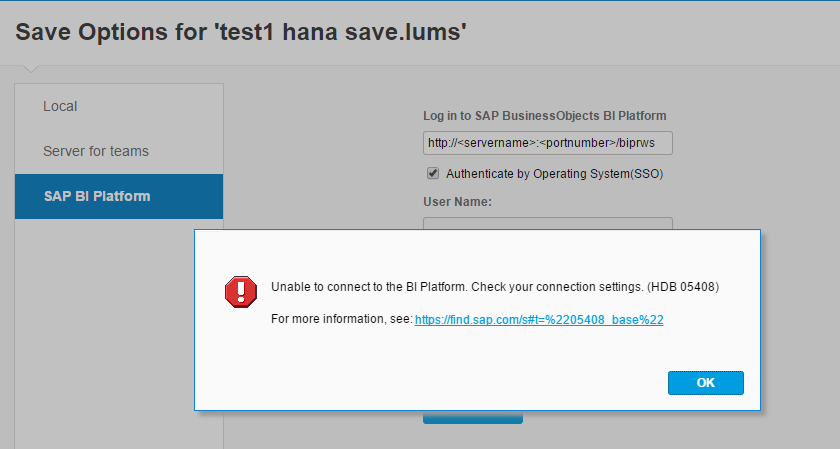Click the HDB 05408 error code
Screen dimensions: 840x449
coord(683,287)
